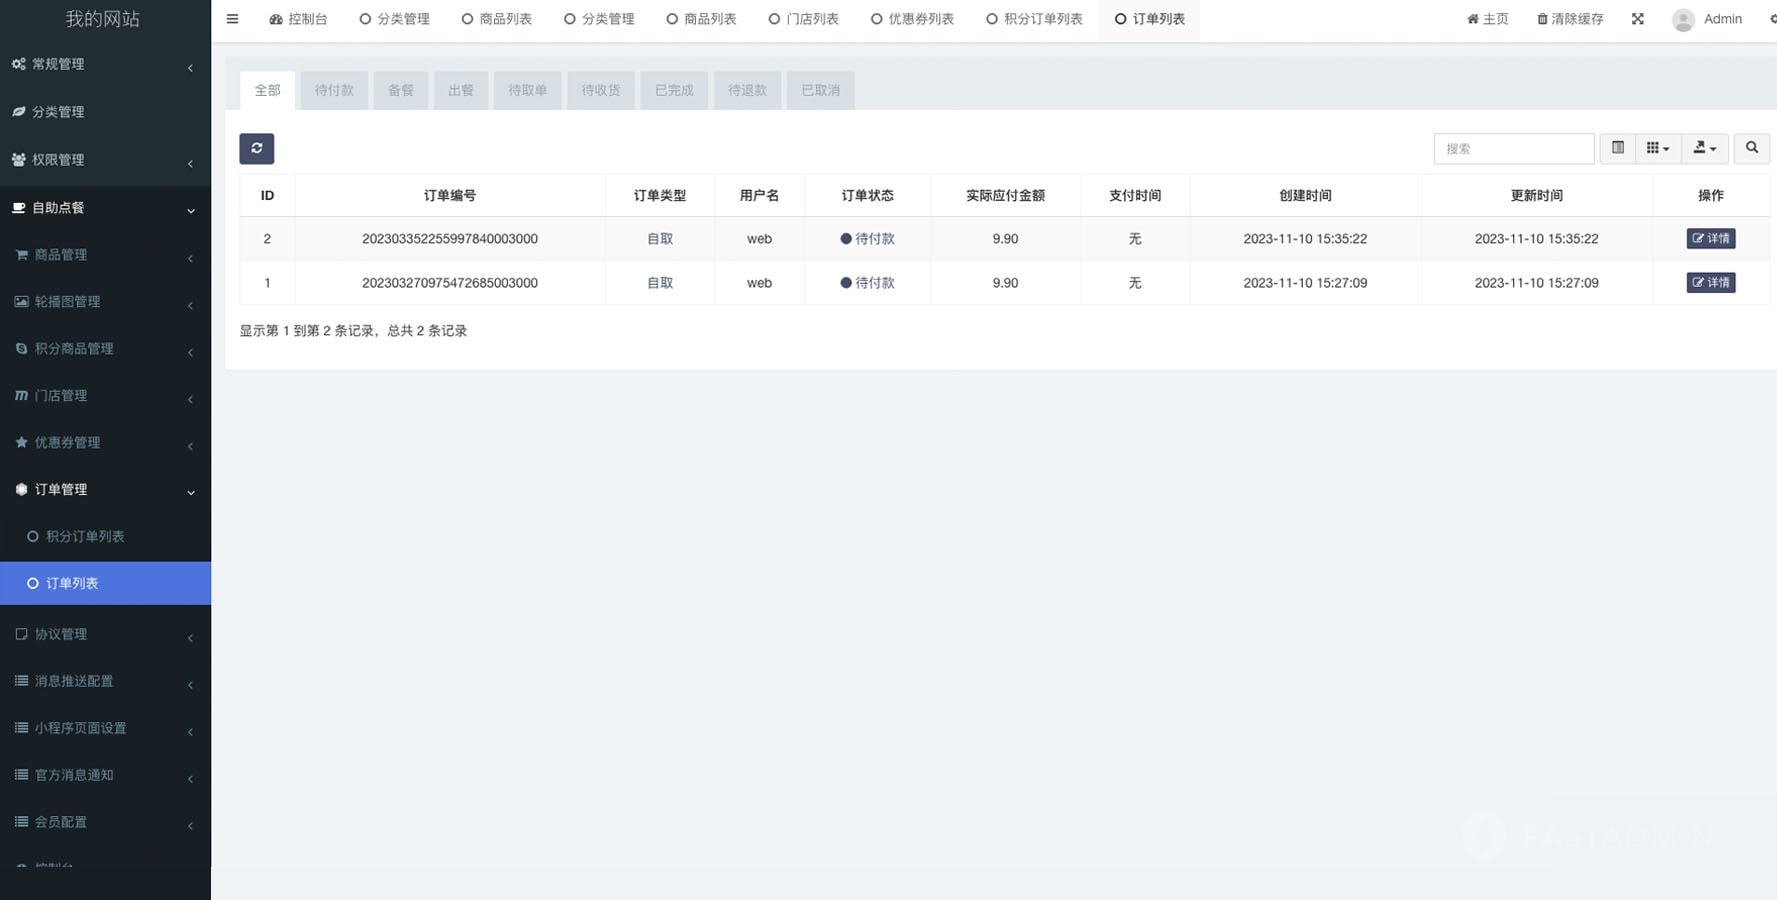The image size is (1777, 900).
Task: Open the home page icon link
Action: pos(1472,19)
